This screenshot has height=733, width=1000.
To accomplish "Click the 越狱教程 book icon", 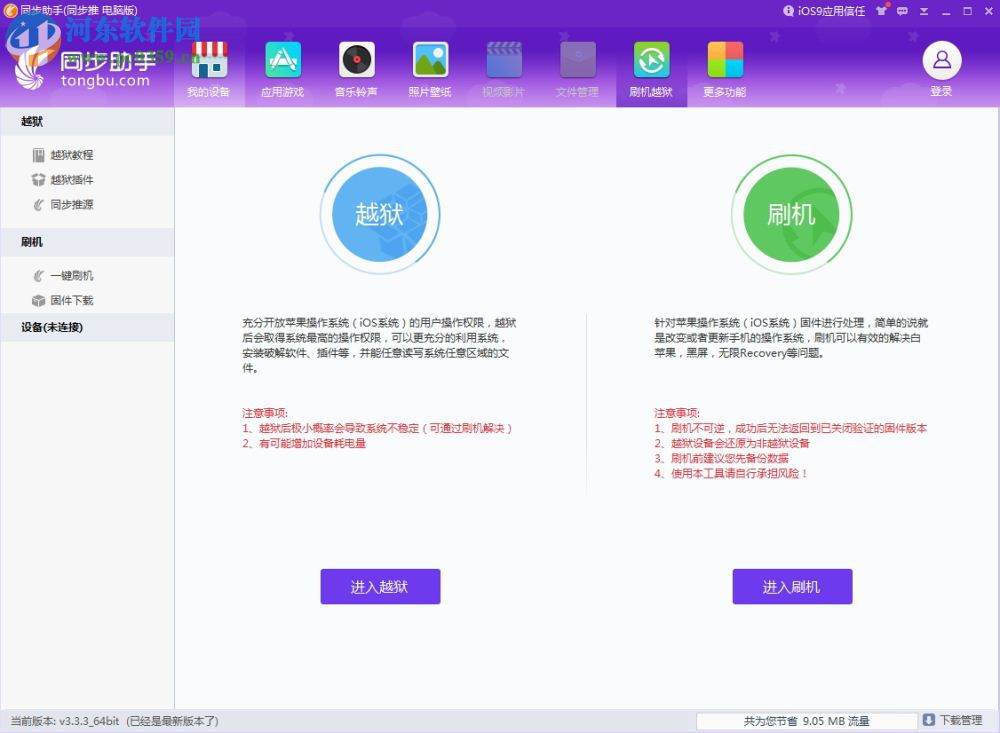I will point(38,155).
